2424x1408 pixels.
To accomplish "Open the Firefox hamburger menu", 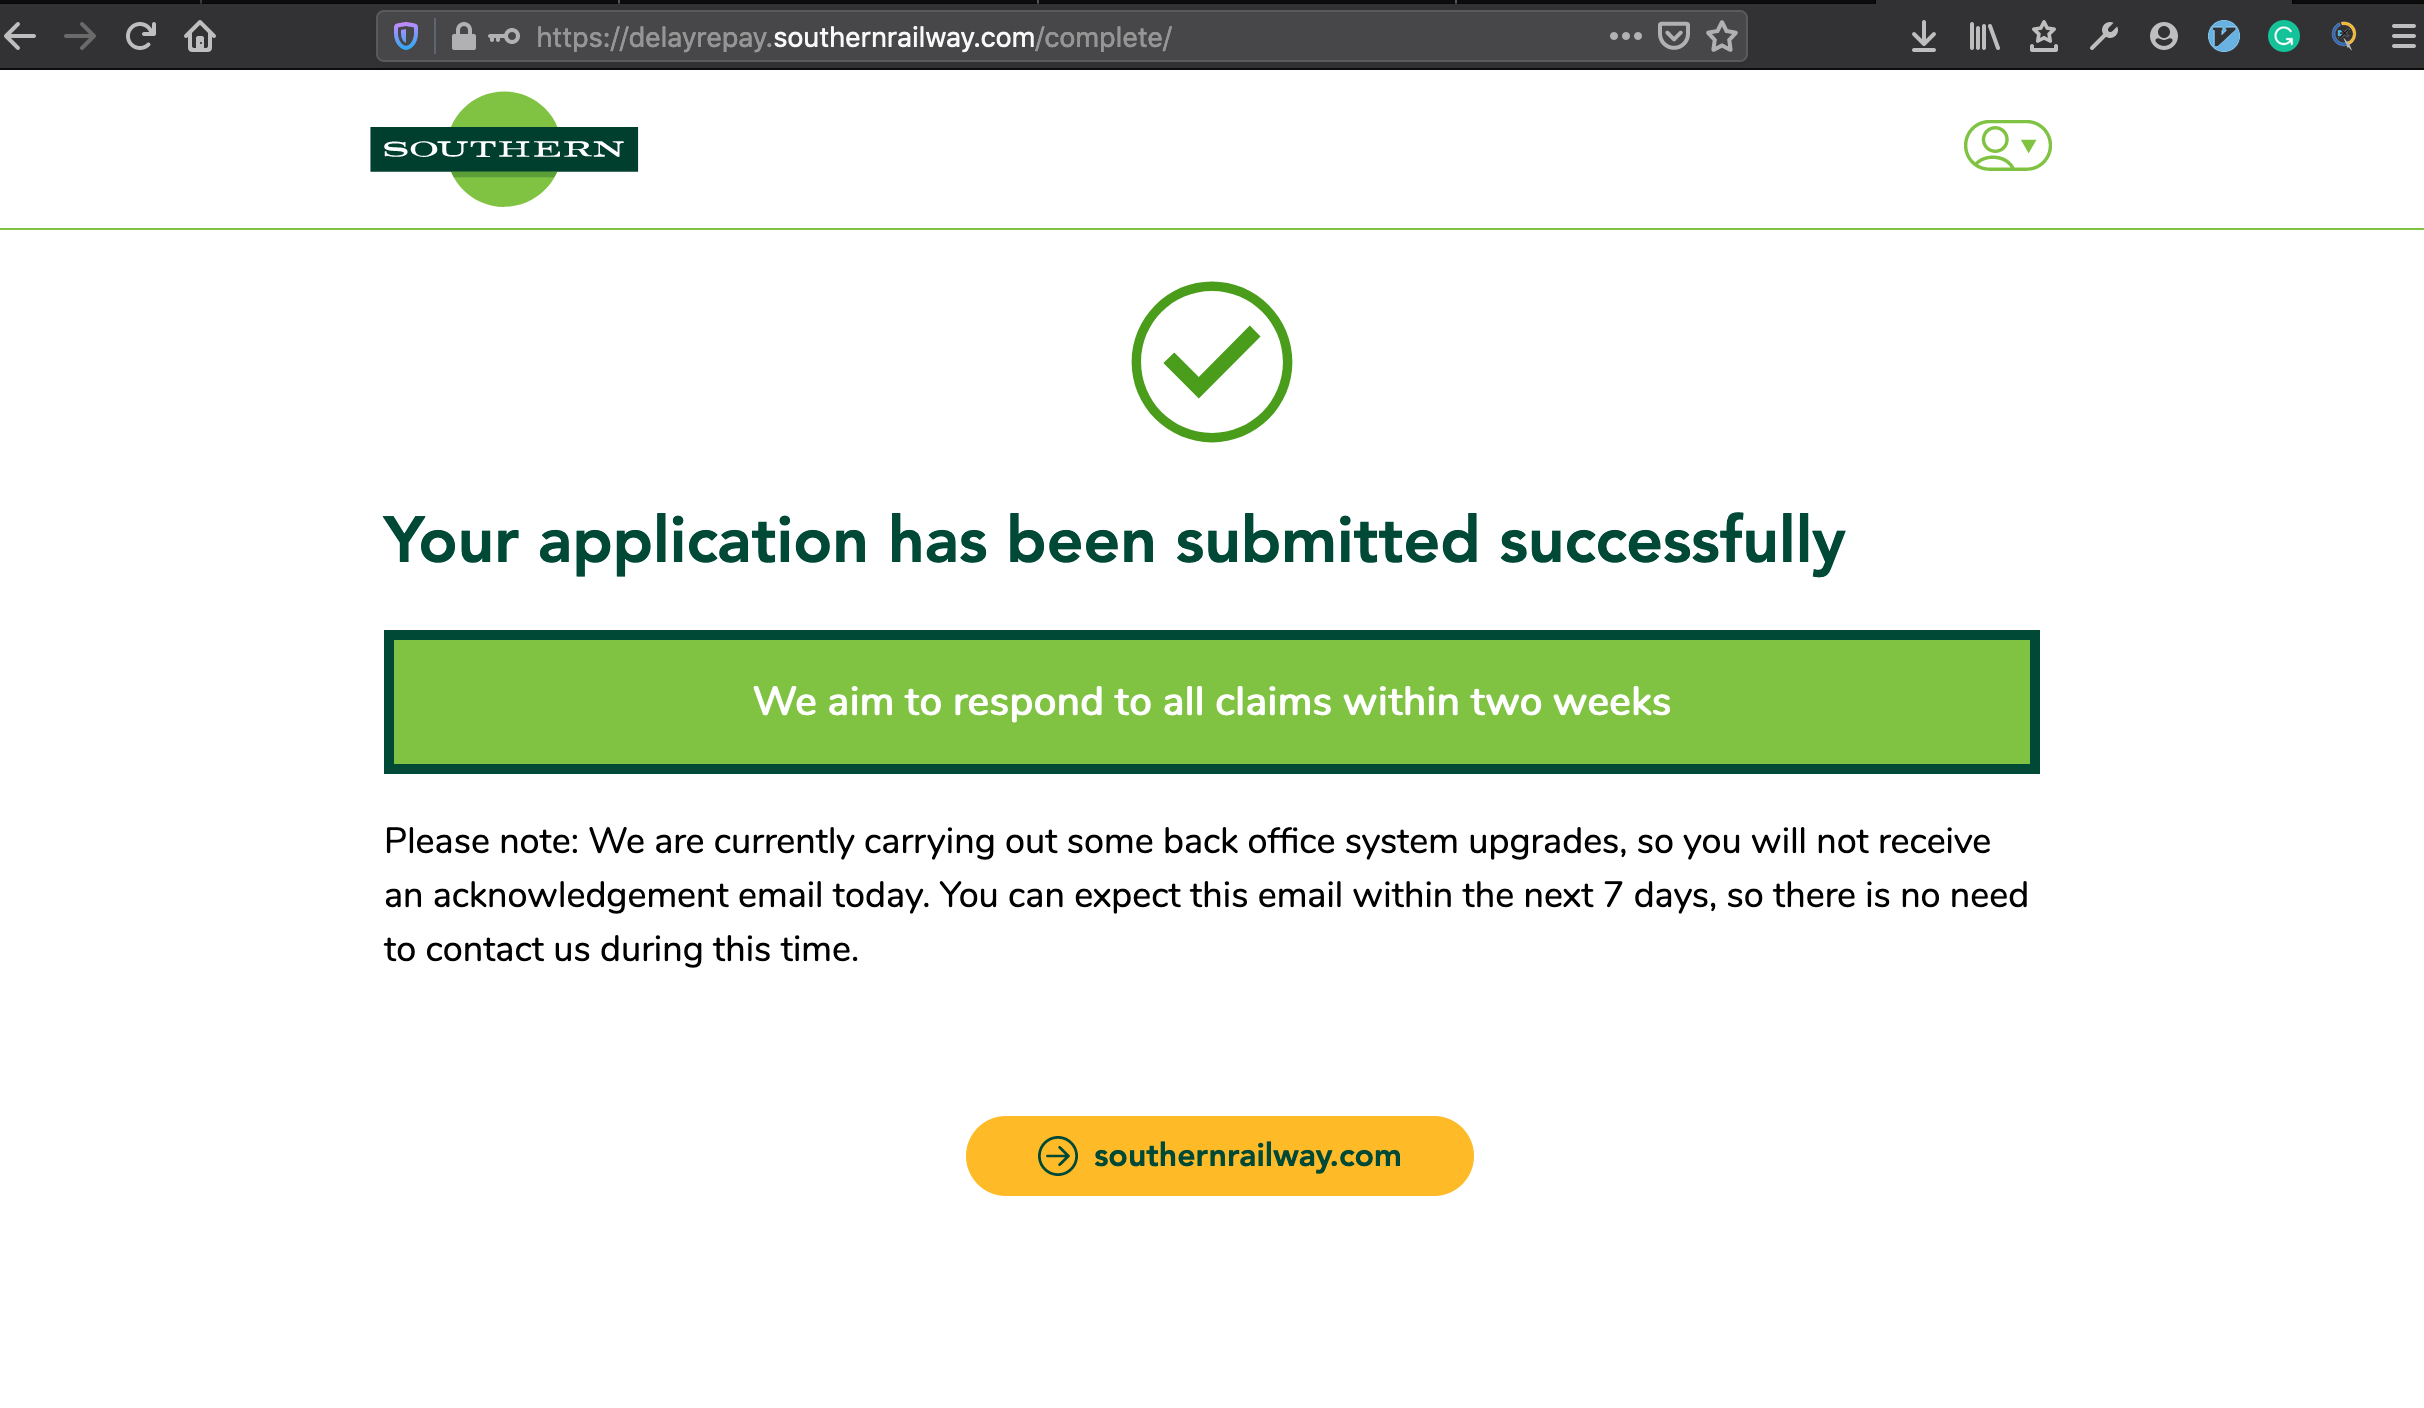I will click(2404, 37).
